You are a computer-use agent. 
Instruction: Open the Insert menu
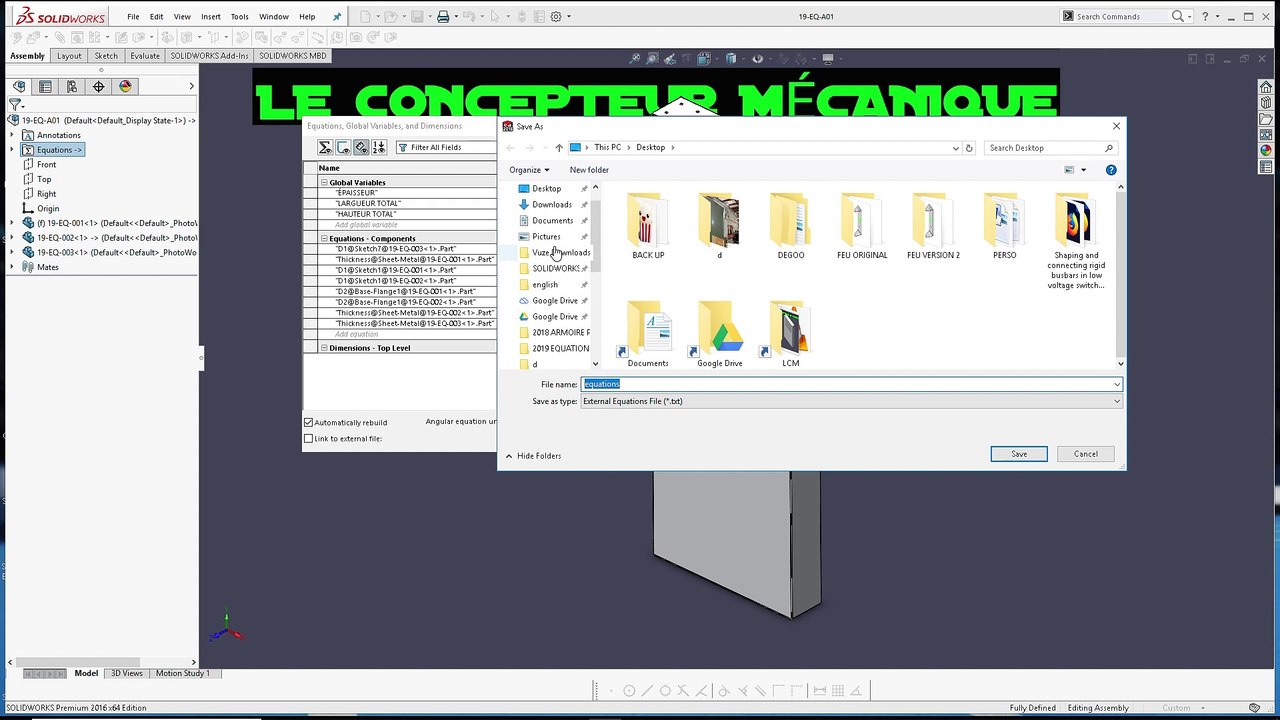pos(211,17)
